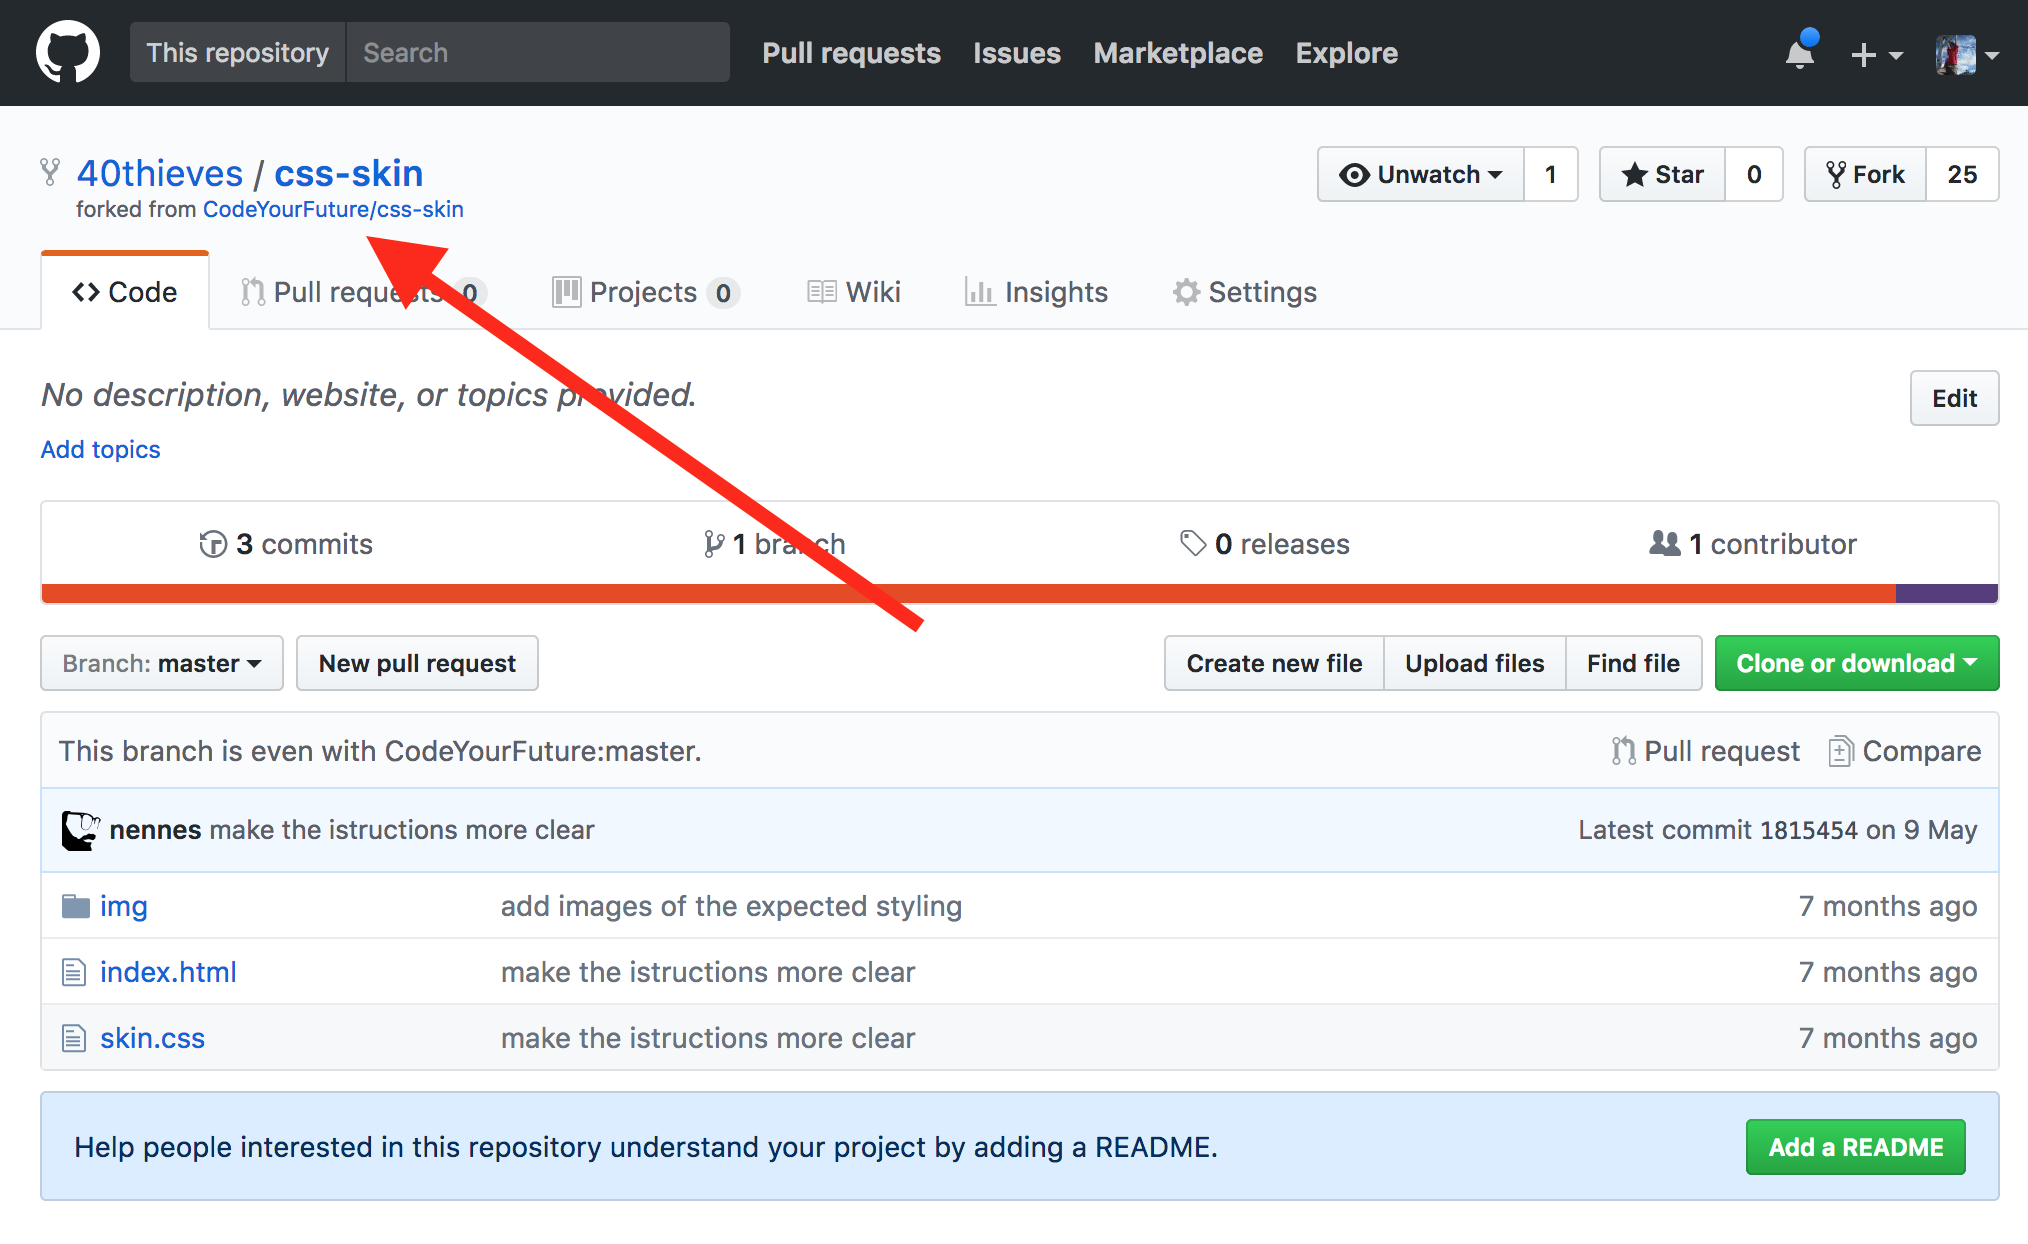The height and width of the screenshot is (1244, 2028).
Task: Open the GitHub home logo
Action: (x=68, y=53)
